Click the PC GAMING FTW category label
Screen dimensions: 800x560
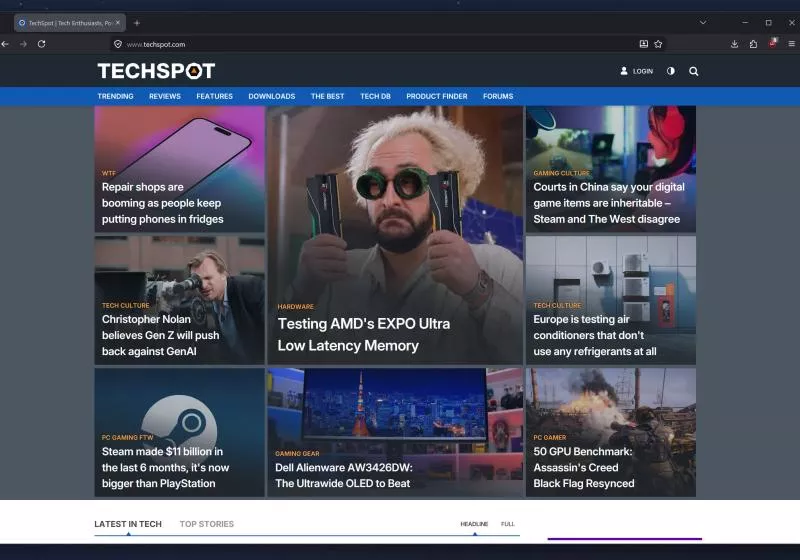(x=128, y=437)
